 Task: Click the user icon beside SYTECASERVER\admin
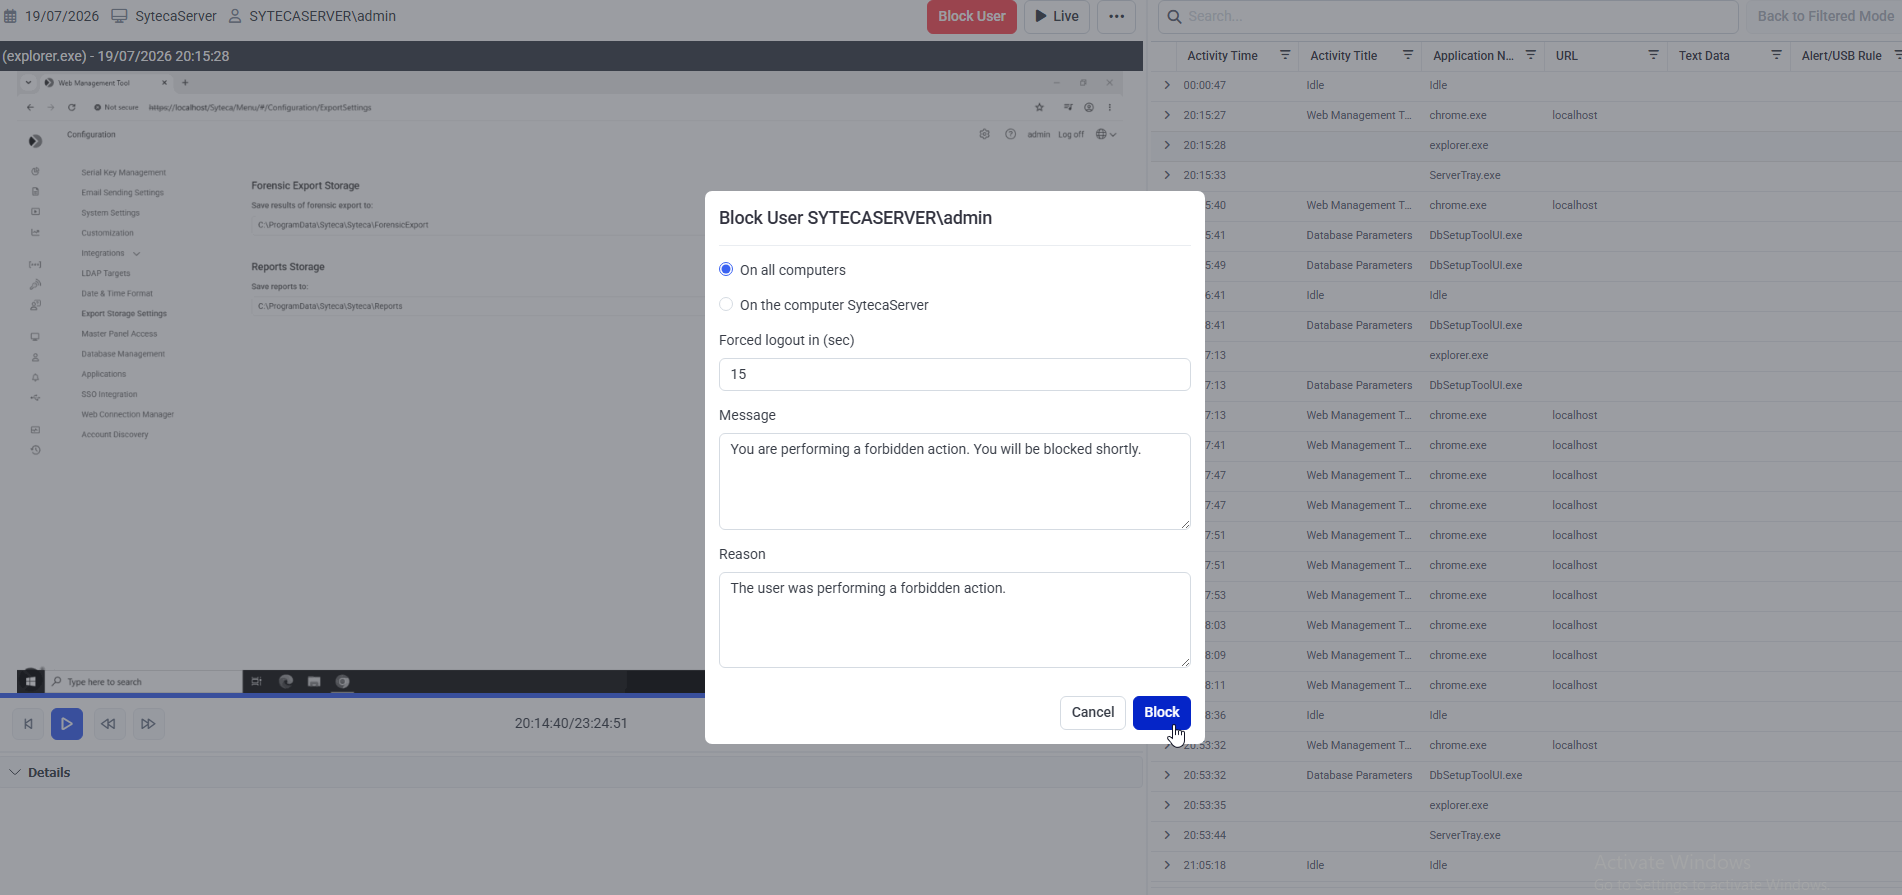click(x=235, y=16)
